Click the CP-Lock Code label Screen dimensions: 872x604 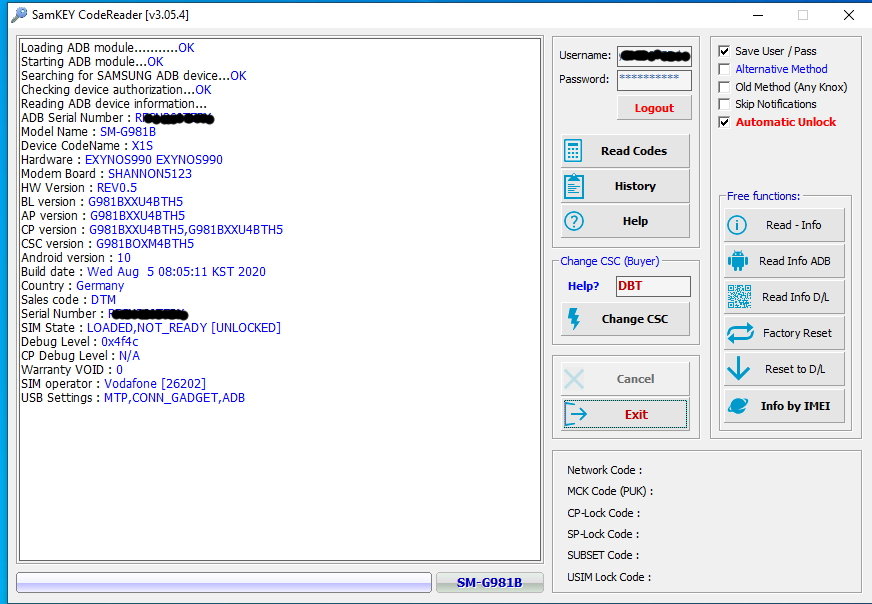[603, 513]
